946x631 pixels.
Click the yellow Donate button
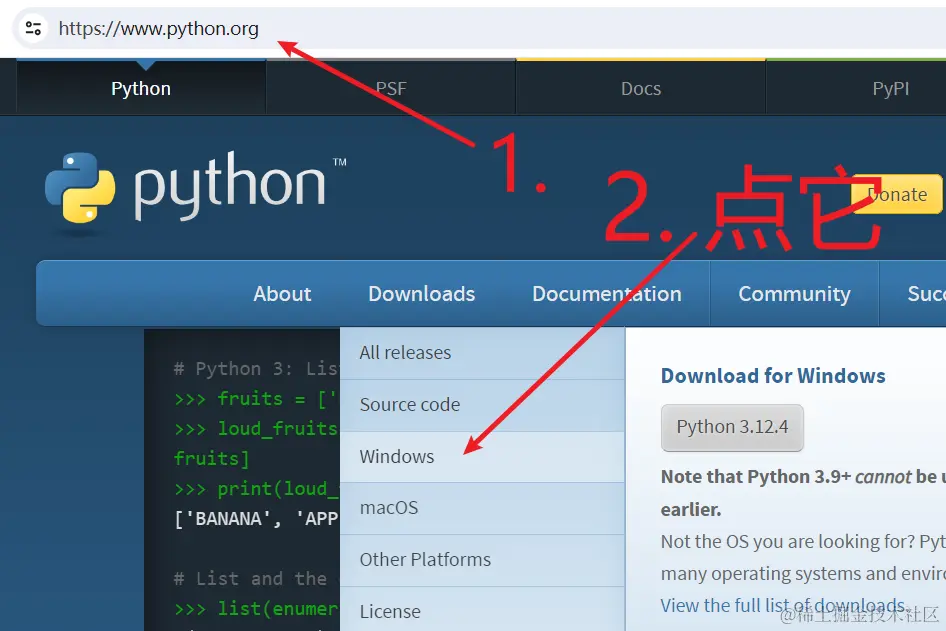click(x=897, y=194)
